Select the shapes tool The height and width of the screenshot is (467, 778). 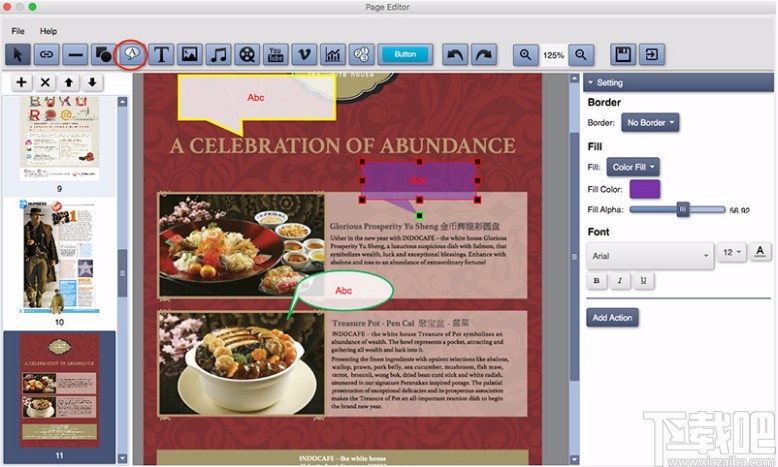point(103,55)
